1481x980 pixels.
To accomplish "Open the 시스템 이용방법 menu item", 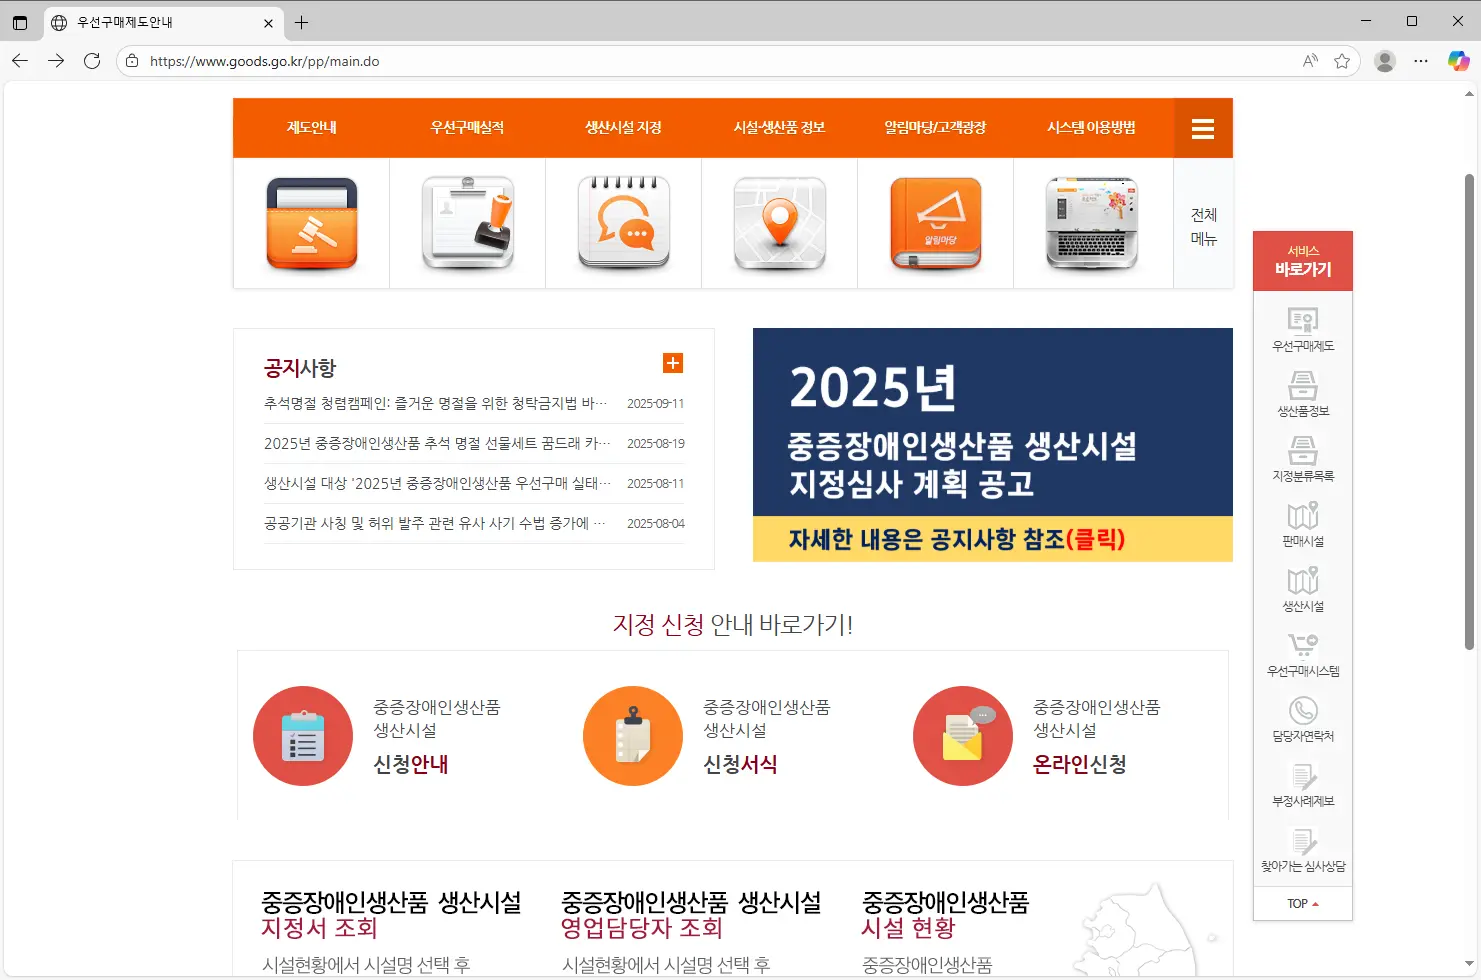I will coord(1091,128).
